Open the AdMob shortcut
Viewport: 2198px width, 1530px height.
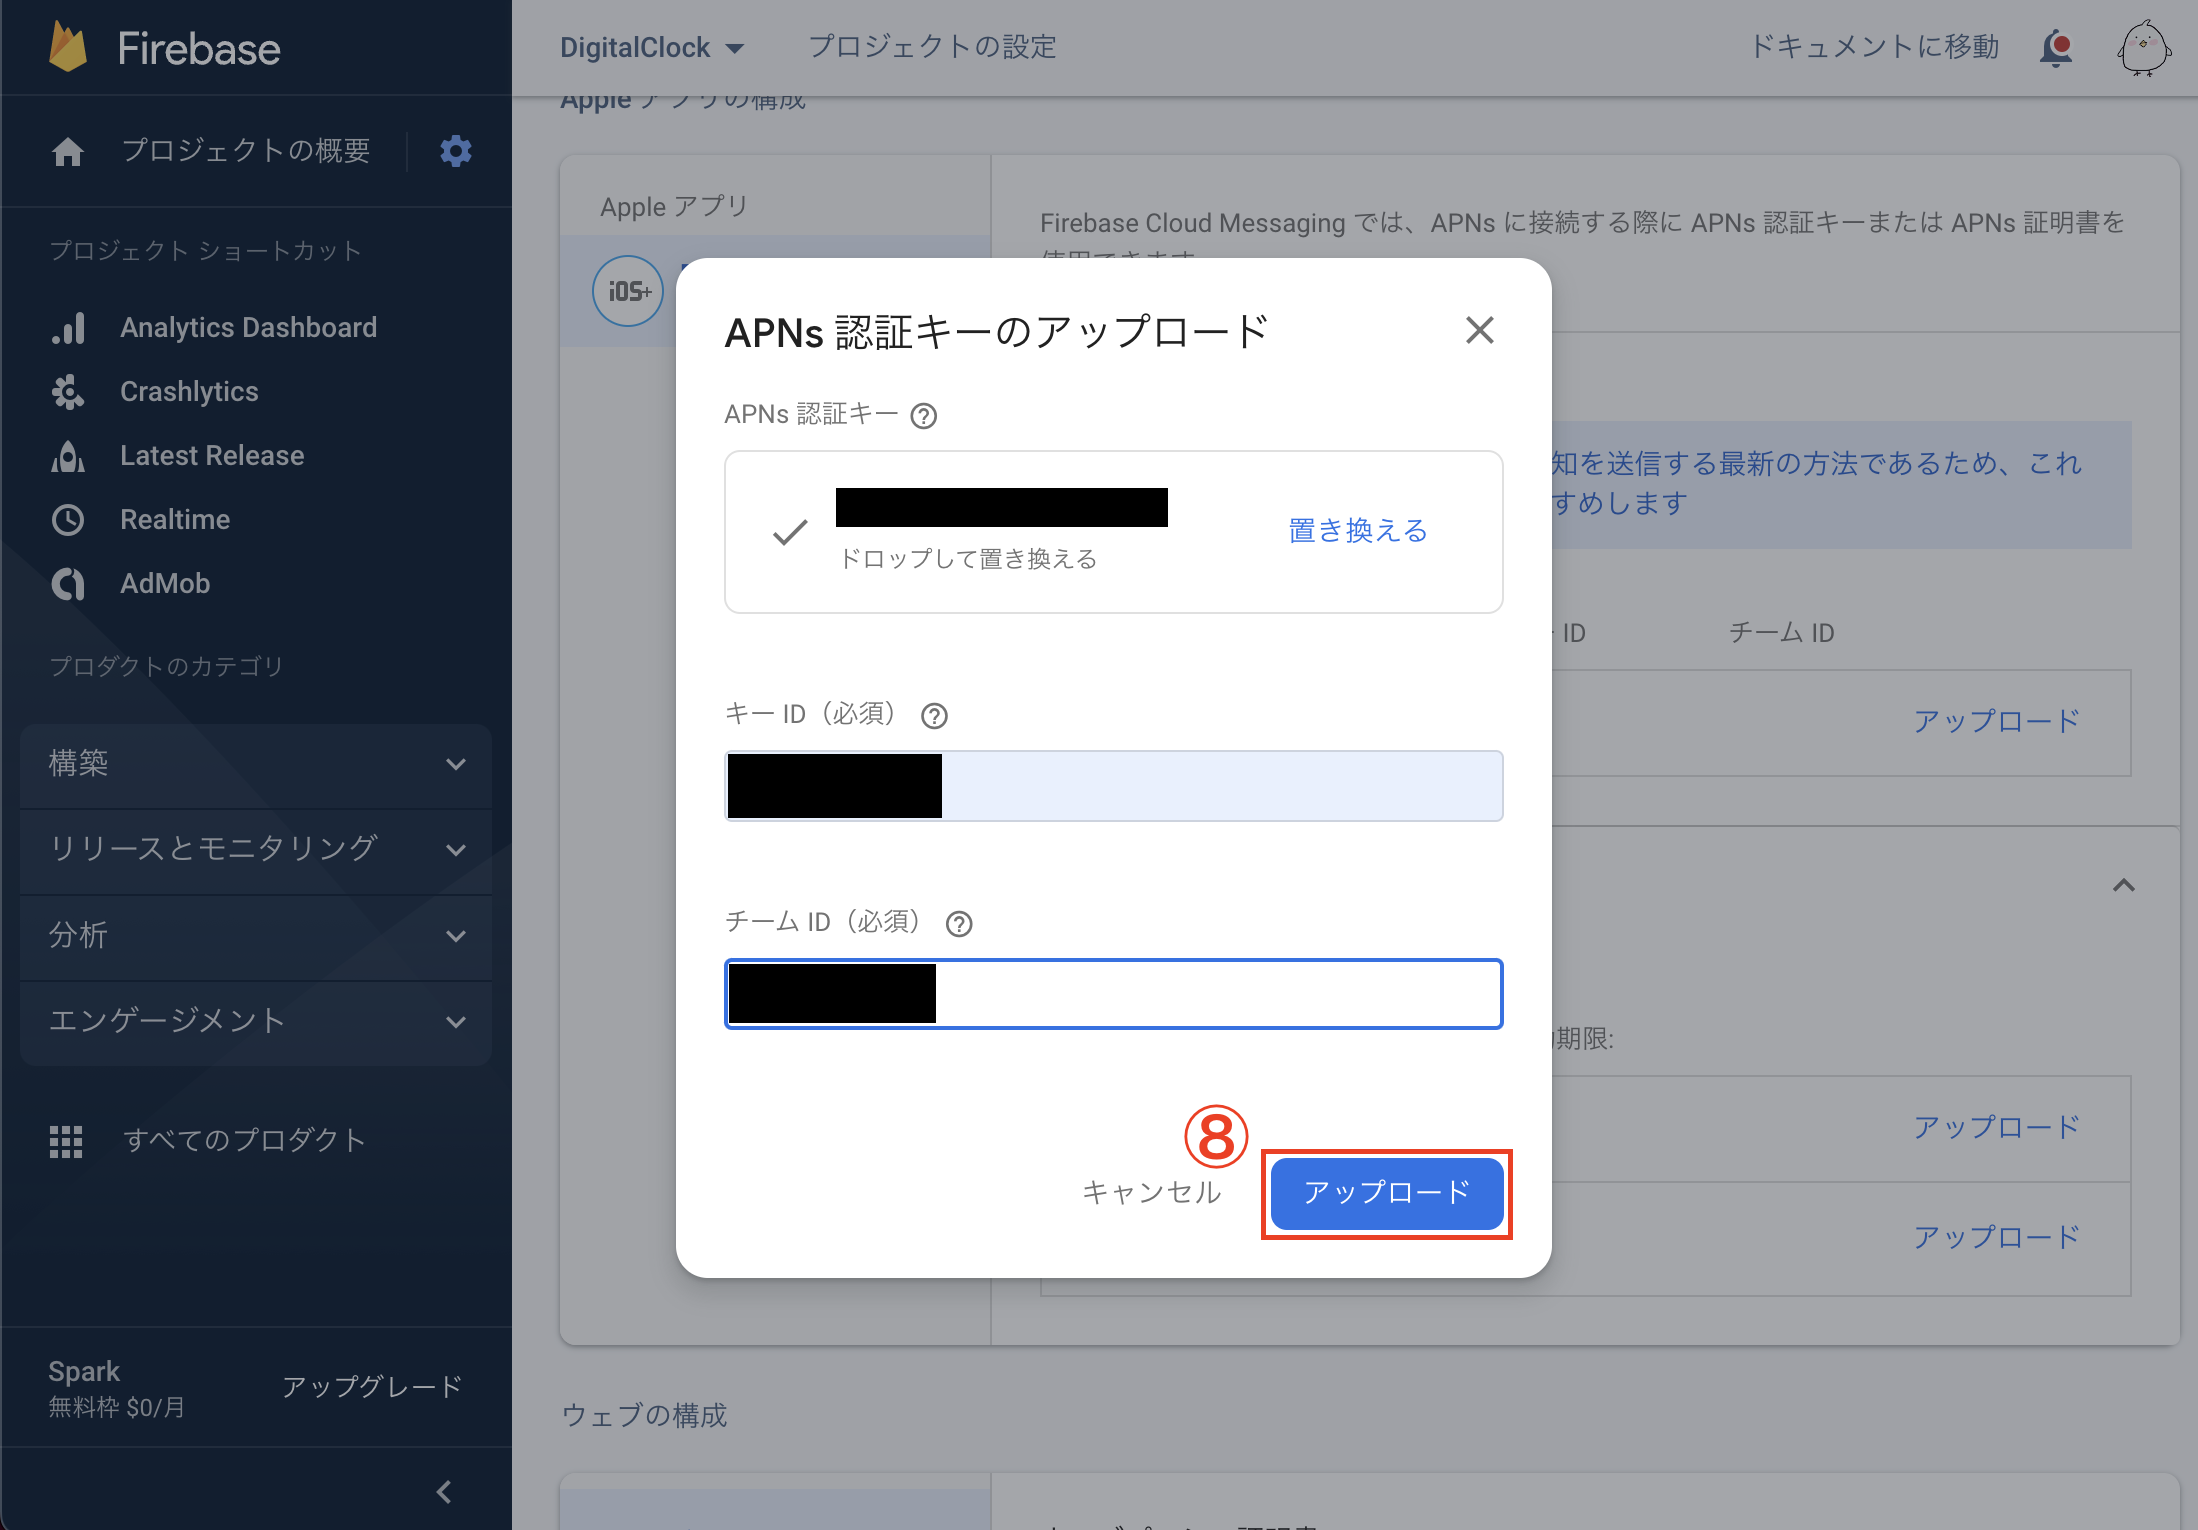(164, 583)
